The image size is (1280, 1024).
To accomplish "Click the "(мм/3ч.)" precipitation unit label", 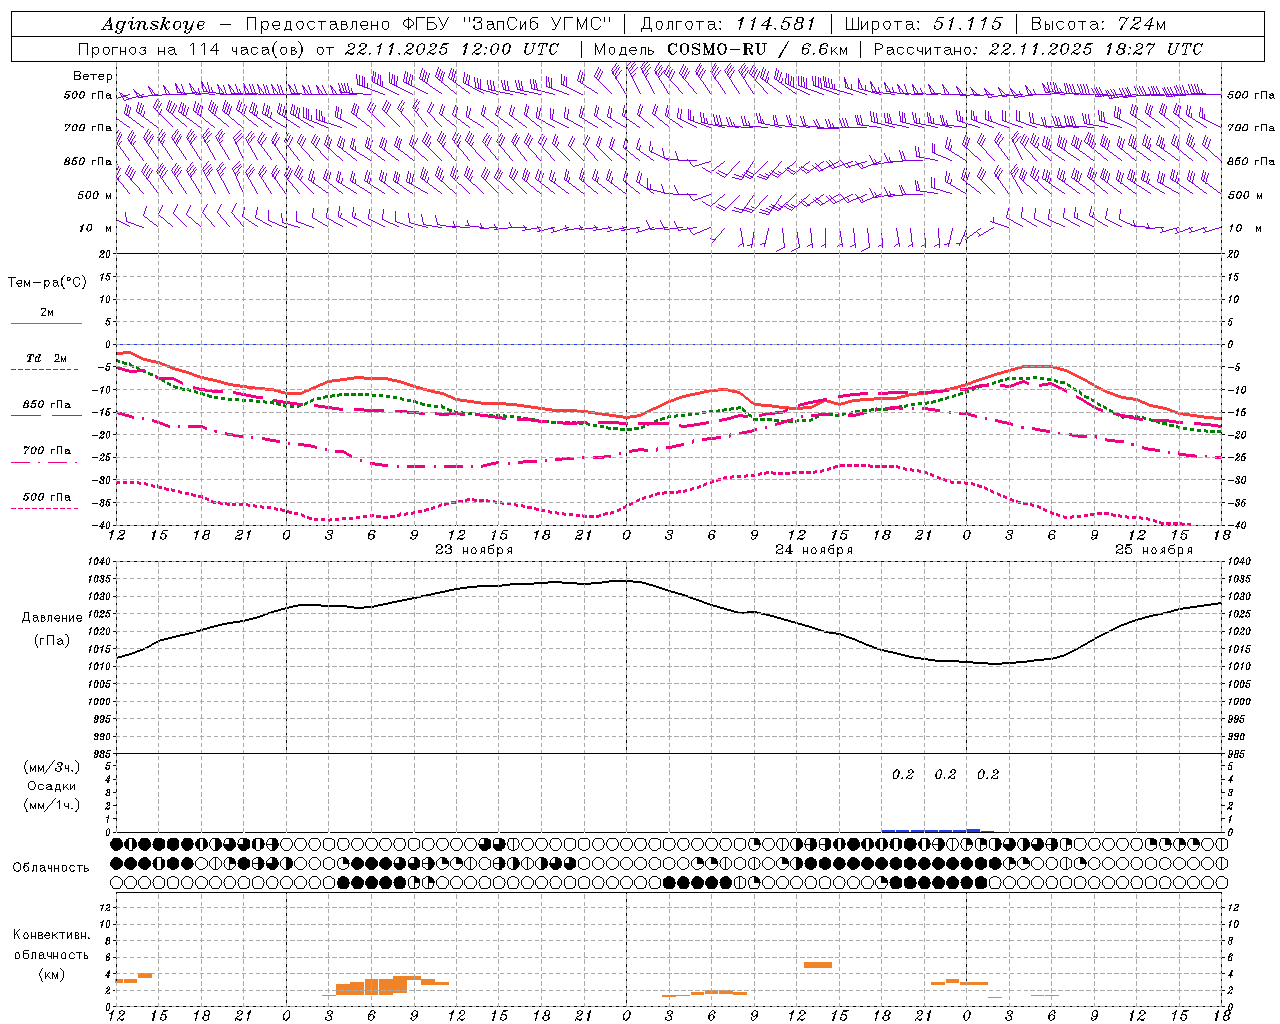I will coord(52,767).
